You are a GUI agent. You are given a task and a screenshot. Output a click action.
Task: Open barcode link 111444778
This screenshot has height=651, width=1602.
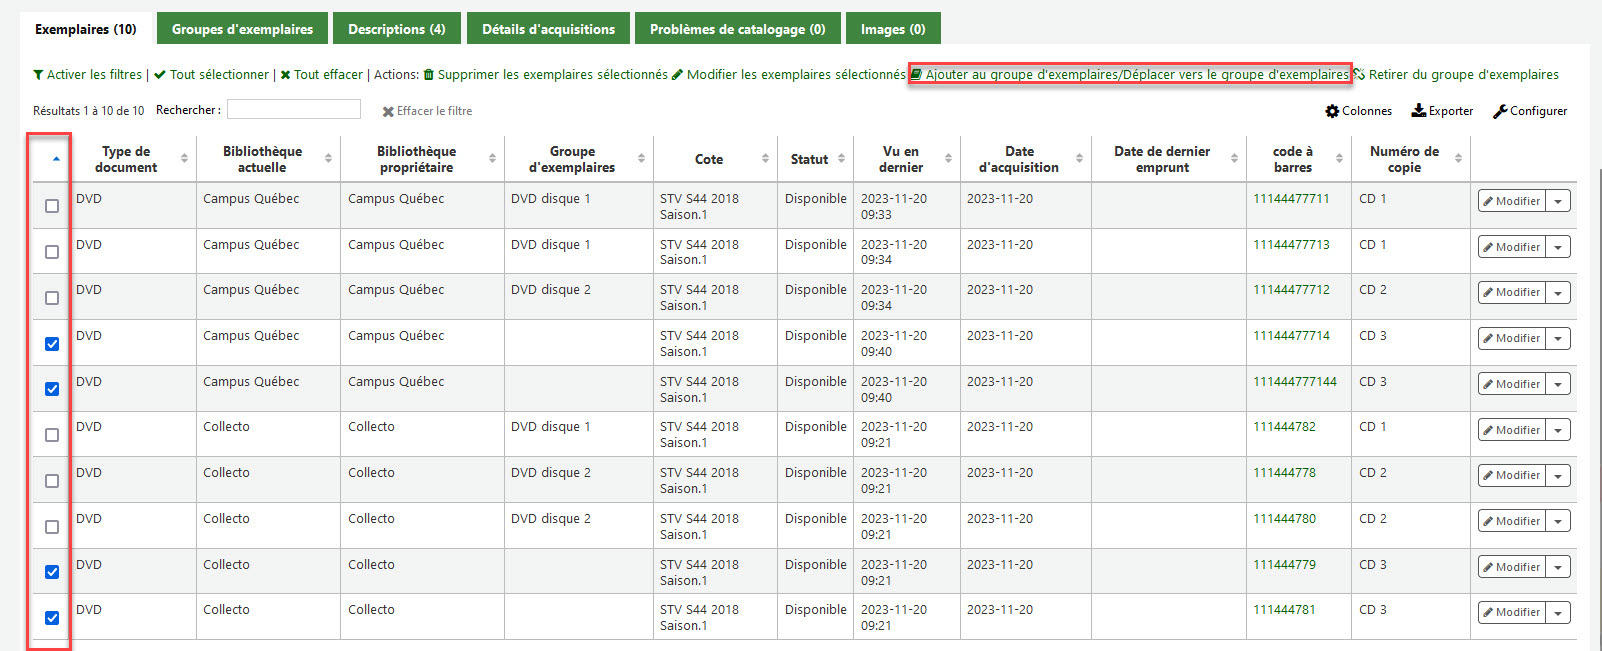tap(1284, 473)
